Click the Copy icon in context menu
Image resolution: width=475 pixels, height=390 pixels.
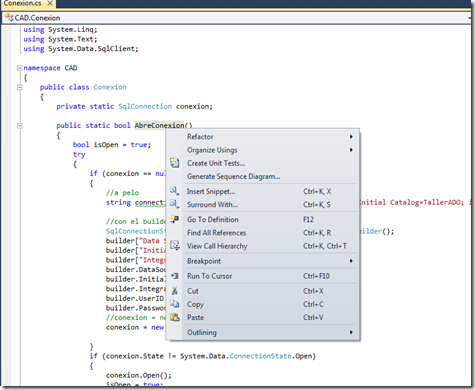175,304
